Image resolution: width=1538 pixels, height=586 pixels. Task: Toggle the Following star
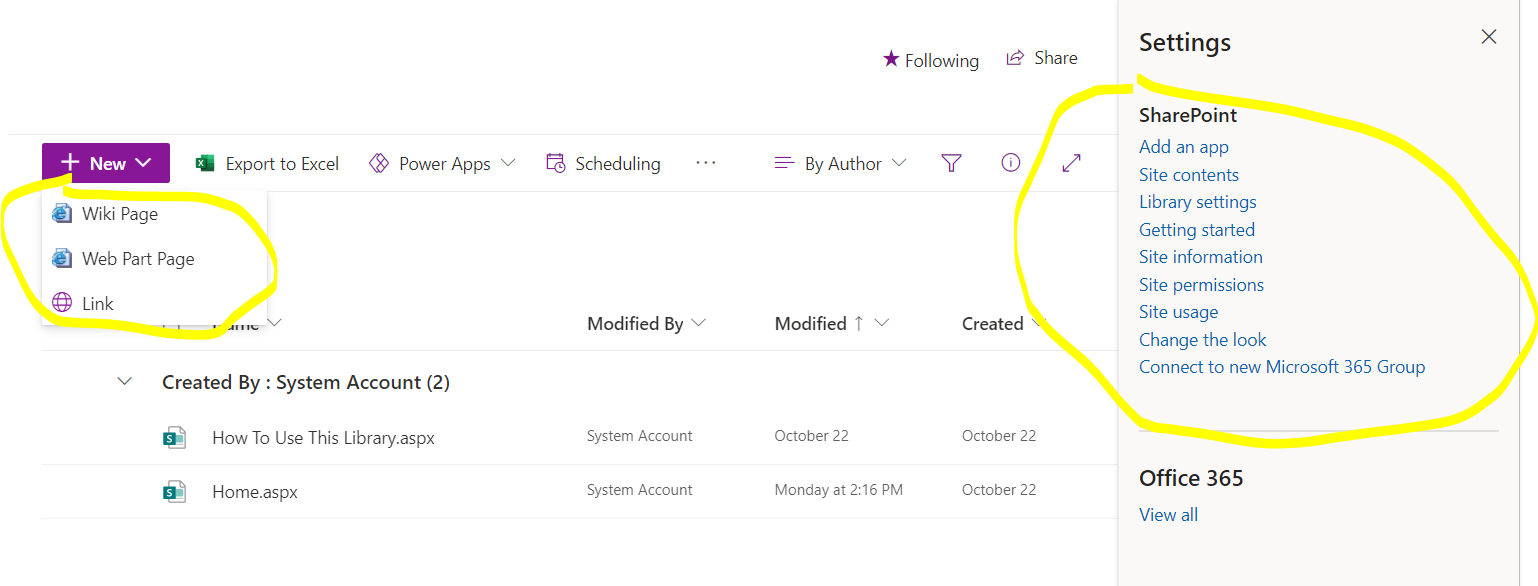click(x=890, y=59)
